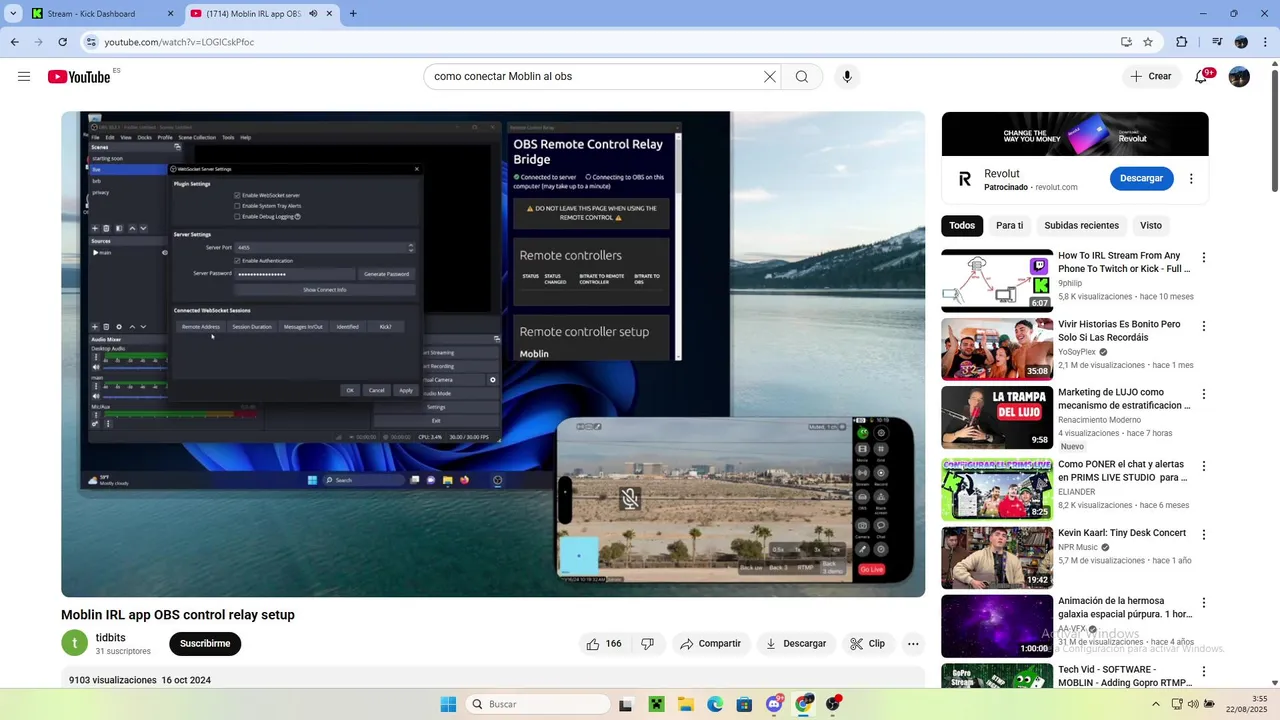
Task: Open the Crear button
Action: 1151,77
